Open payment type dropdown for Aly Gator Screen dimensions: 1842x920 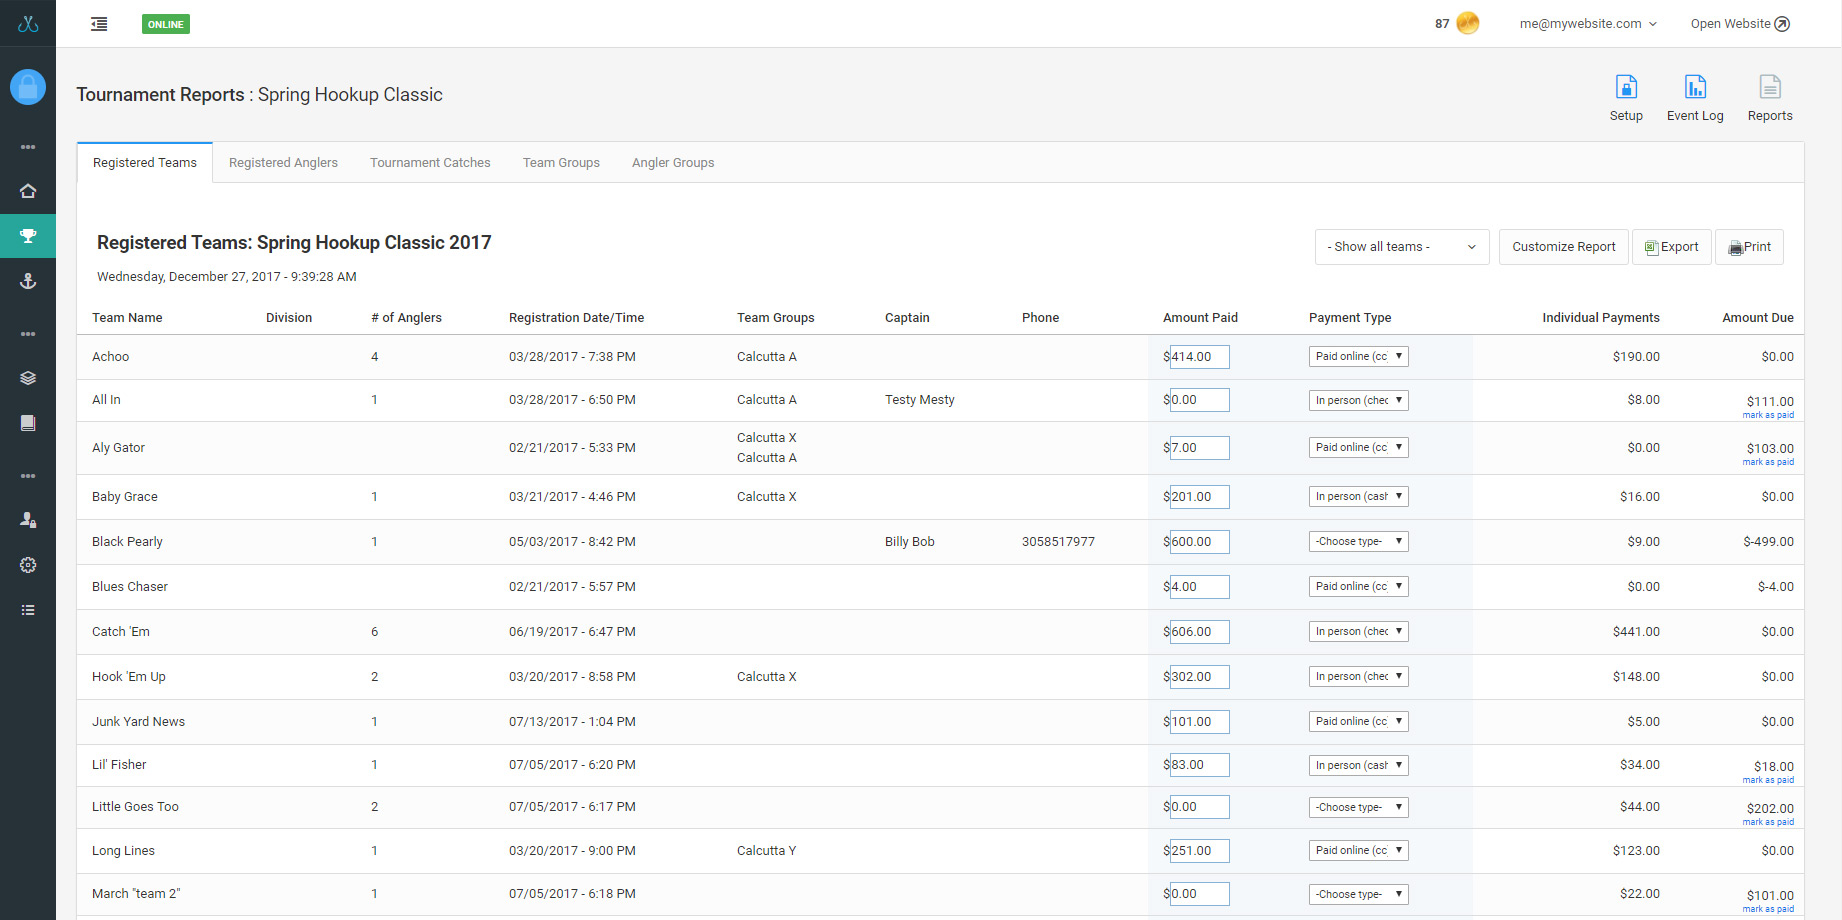pos(1358,448)
